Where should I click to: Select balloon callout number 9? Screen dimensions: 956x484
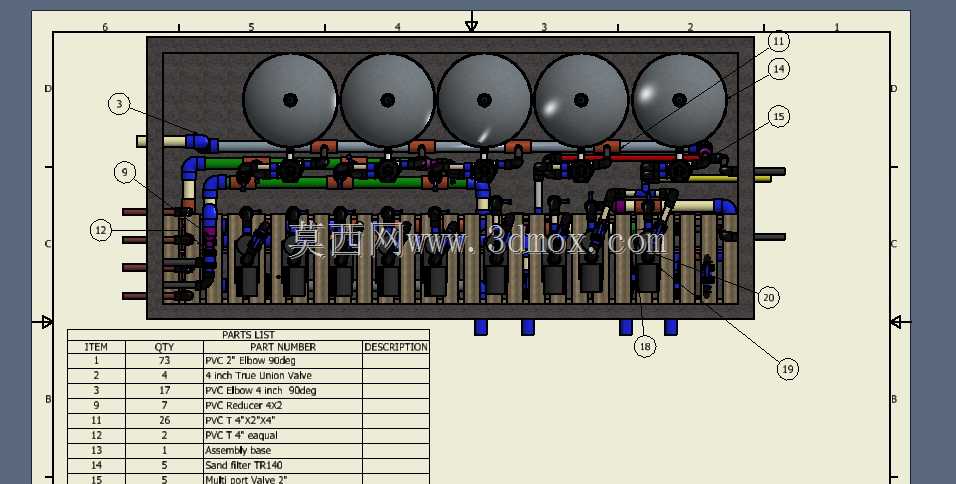pos(125,173)
